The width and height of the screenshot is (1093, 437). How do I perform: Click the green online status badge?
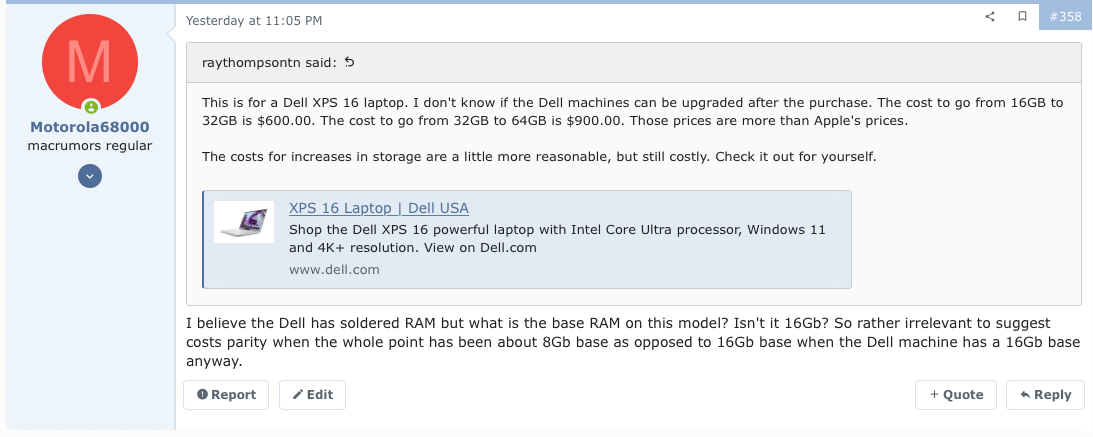pos(91,107)
